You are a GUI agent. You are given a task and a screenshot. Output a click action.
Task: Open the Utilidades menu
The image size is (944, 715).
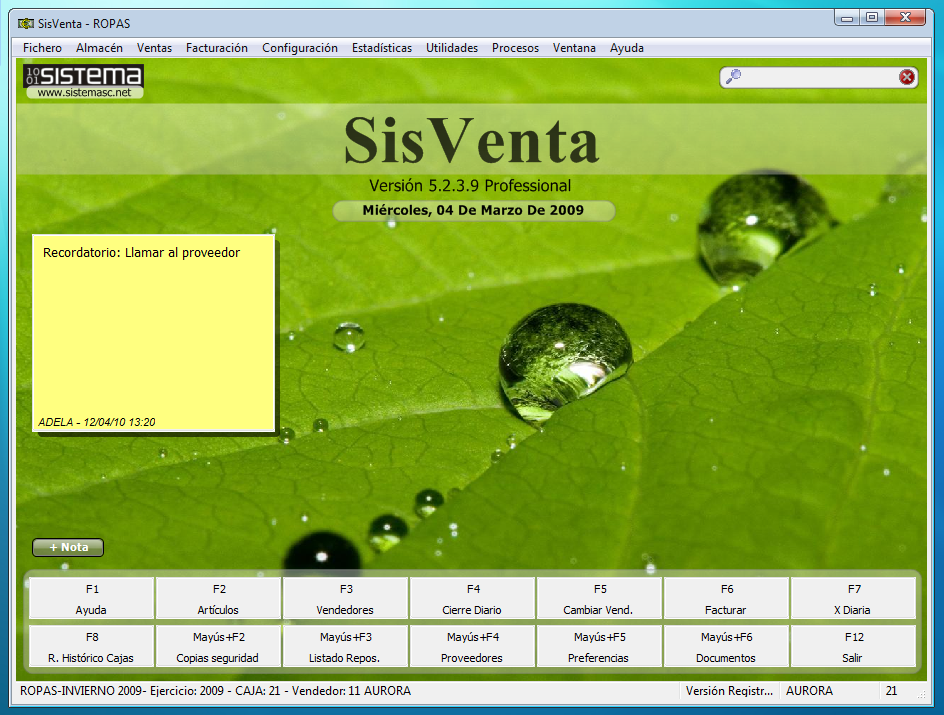coord(452,48)
